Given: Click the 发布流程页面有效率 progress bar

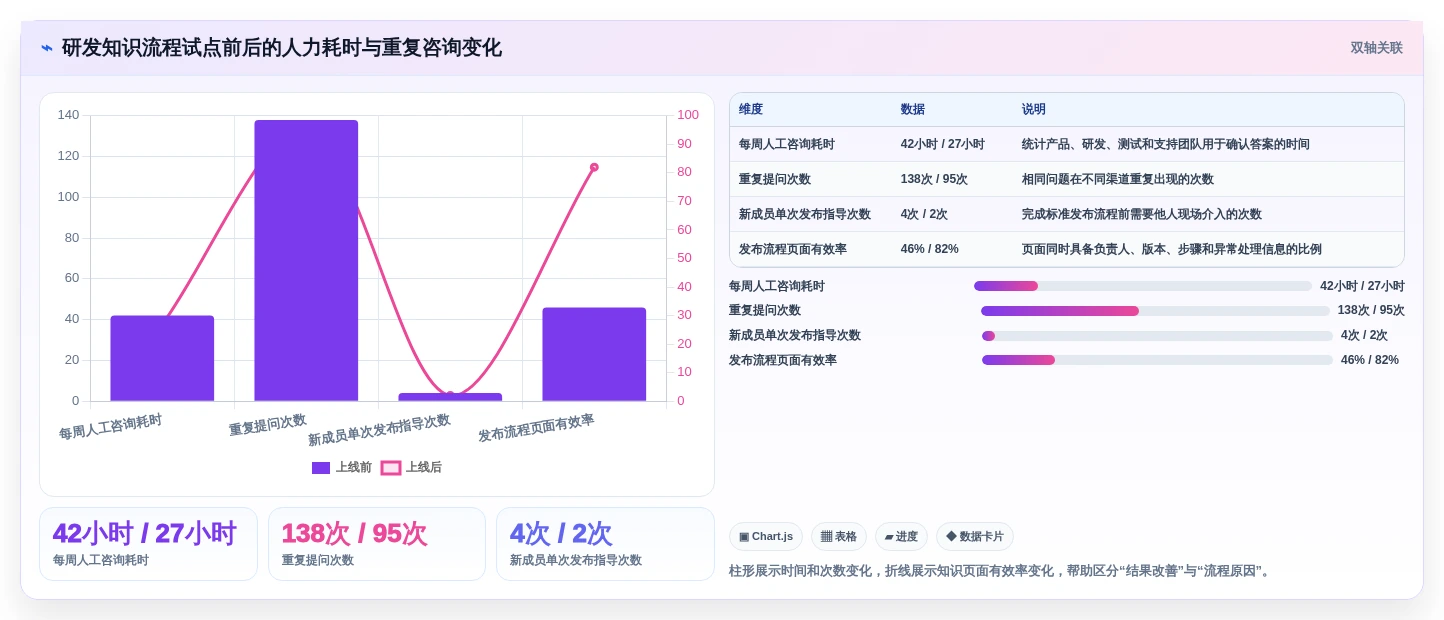Looking at the screenshot, I should [1157, 360].
